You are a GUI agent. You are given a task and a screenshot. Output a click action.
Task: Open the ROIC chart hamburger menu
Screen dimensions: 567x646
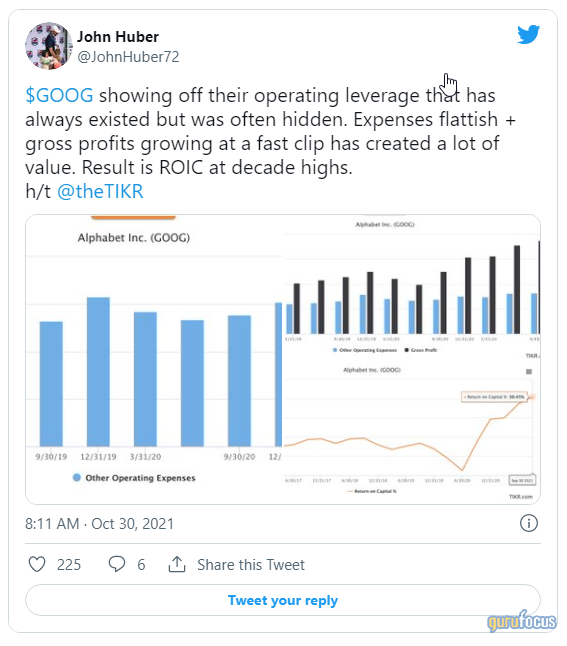(x=529, y=372)
